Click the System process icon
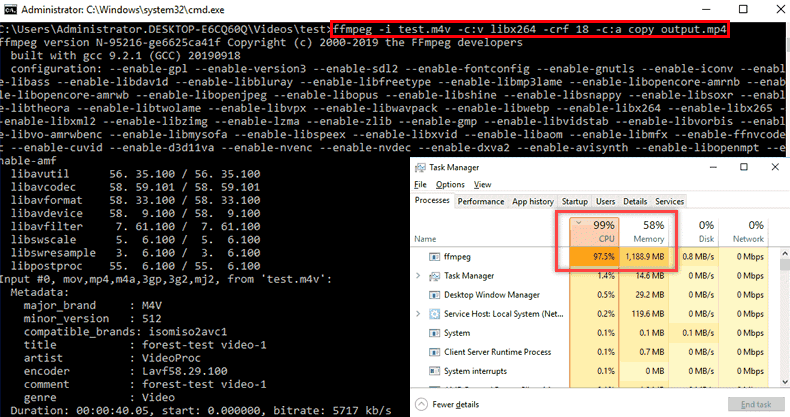 (x=434, y=333)
